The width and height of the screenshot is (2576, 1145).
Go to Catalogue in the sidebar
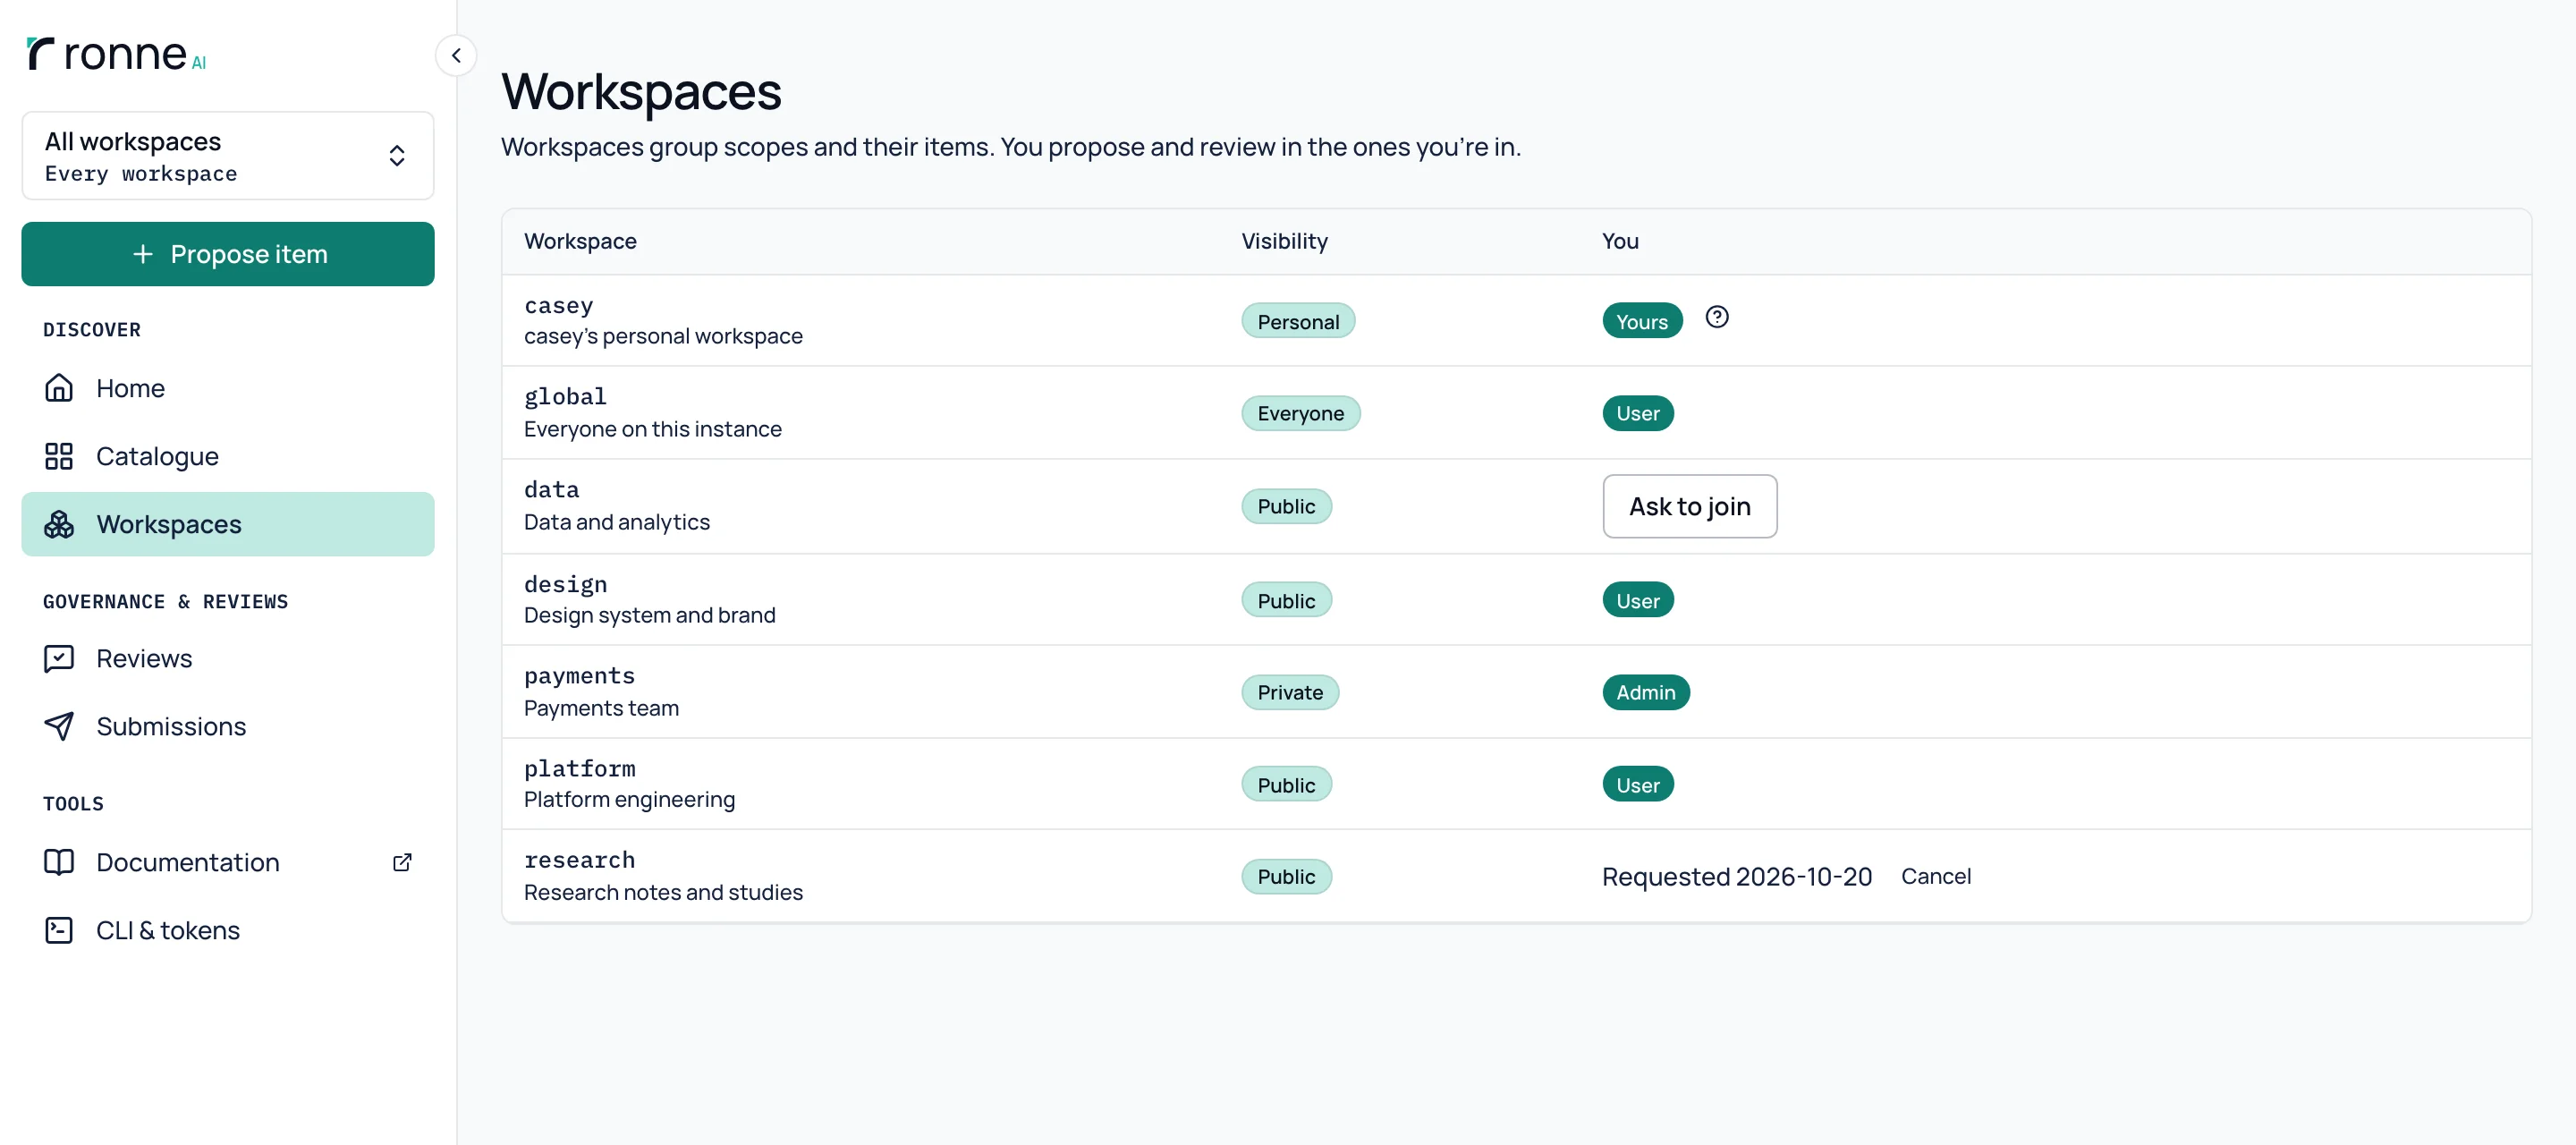click(x=228, y=456)
